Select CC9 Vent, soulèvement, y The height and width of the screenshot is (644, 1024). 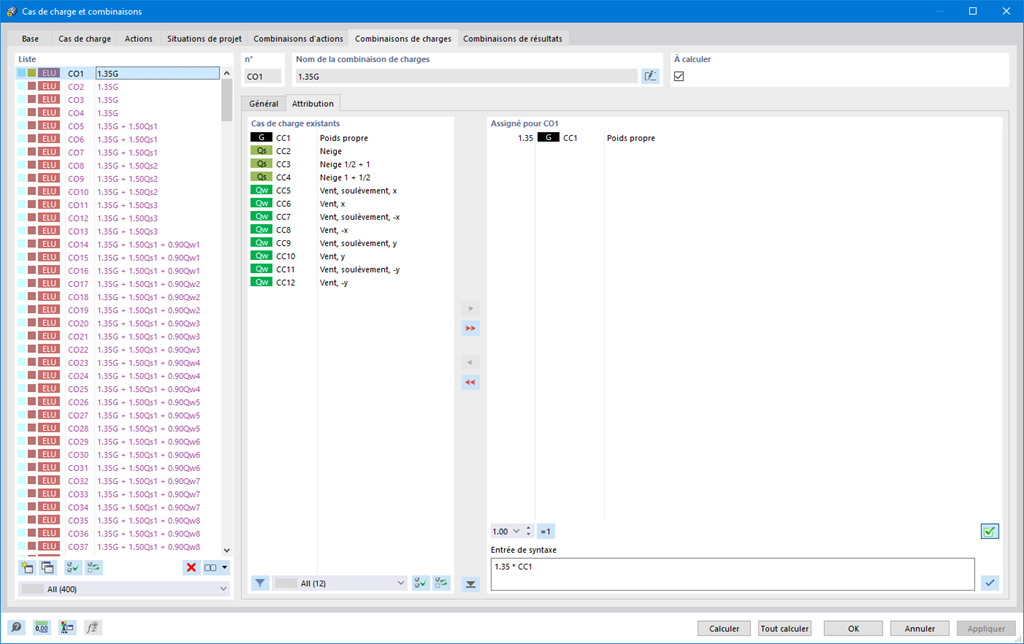[351, 243]
